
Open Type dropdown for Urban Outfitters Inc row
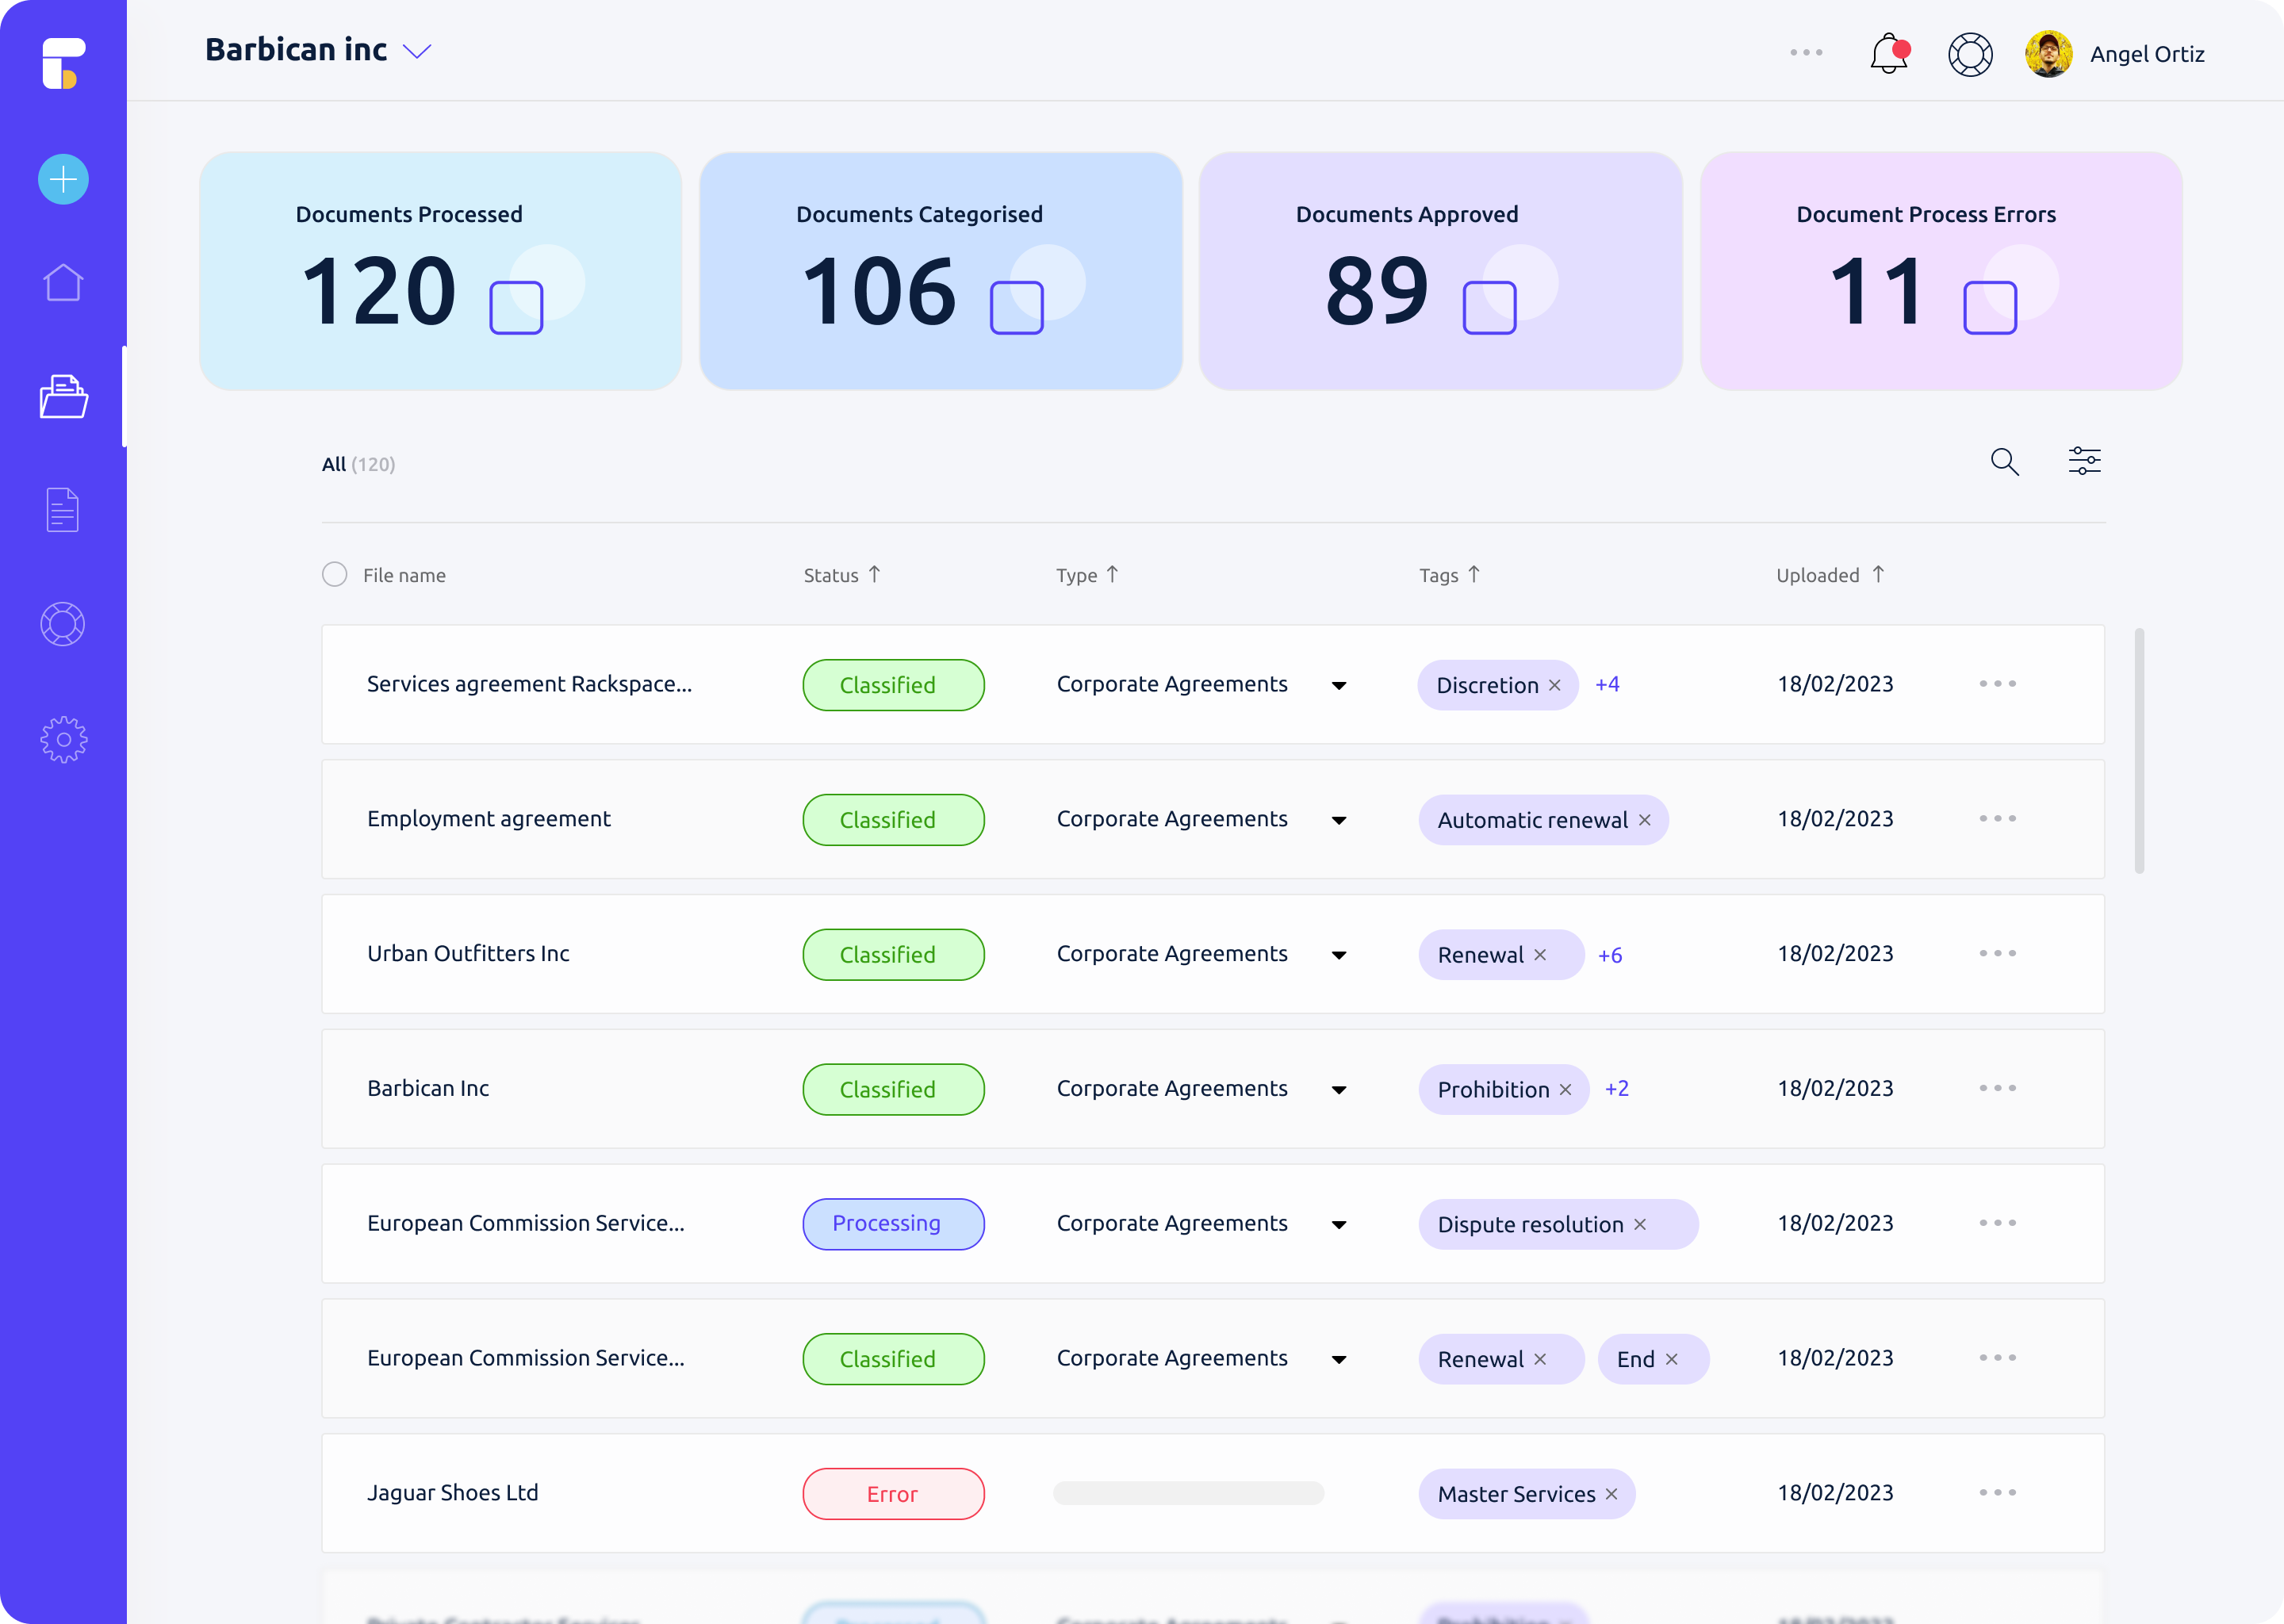tap(1339, 956)
